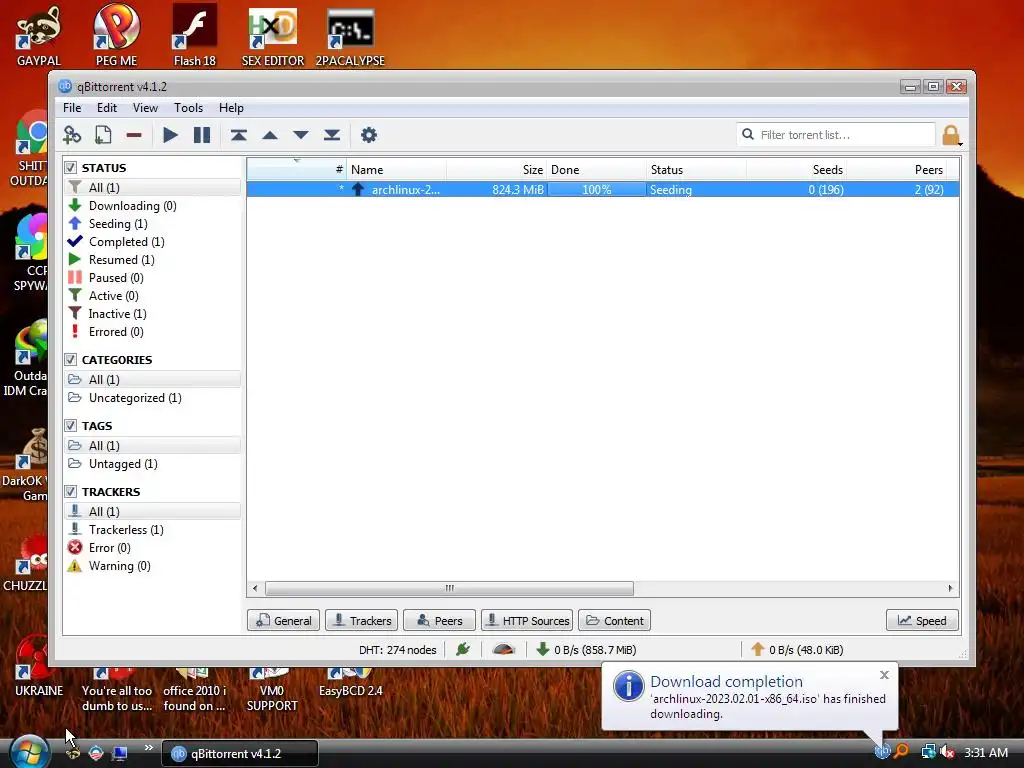Select Resumed (1) status filter

pyautogui.click(x=121, y=260)
